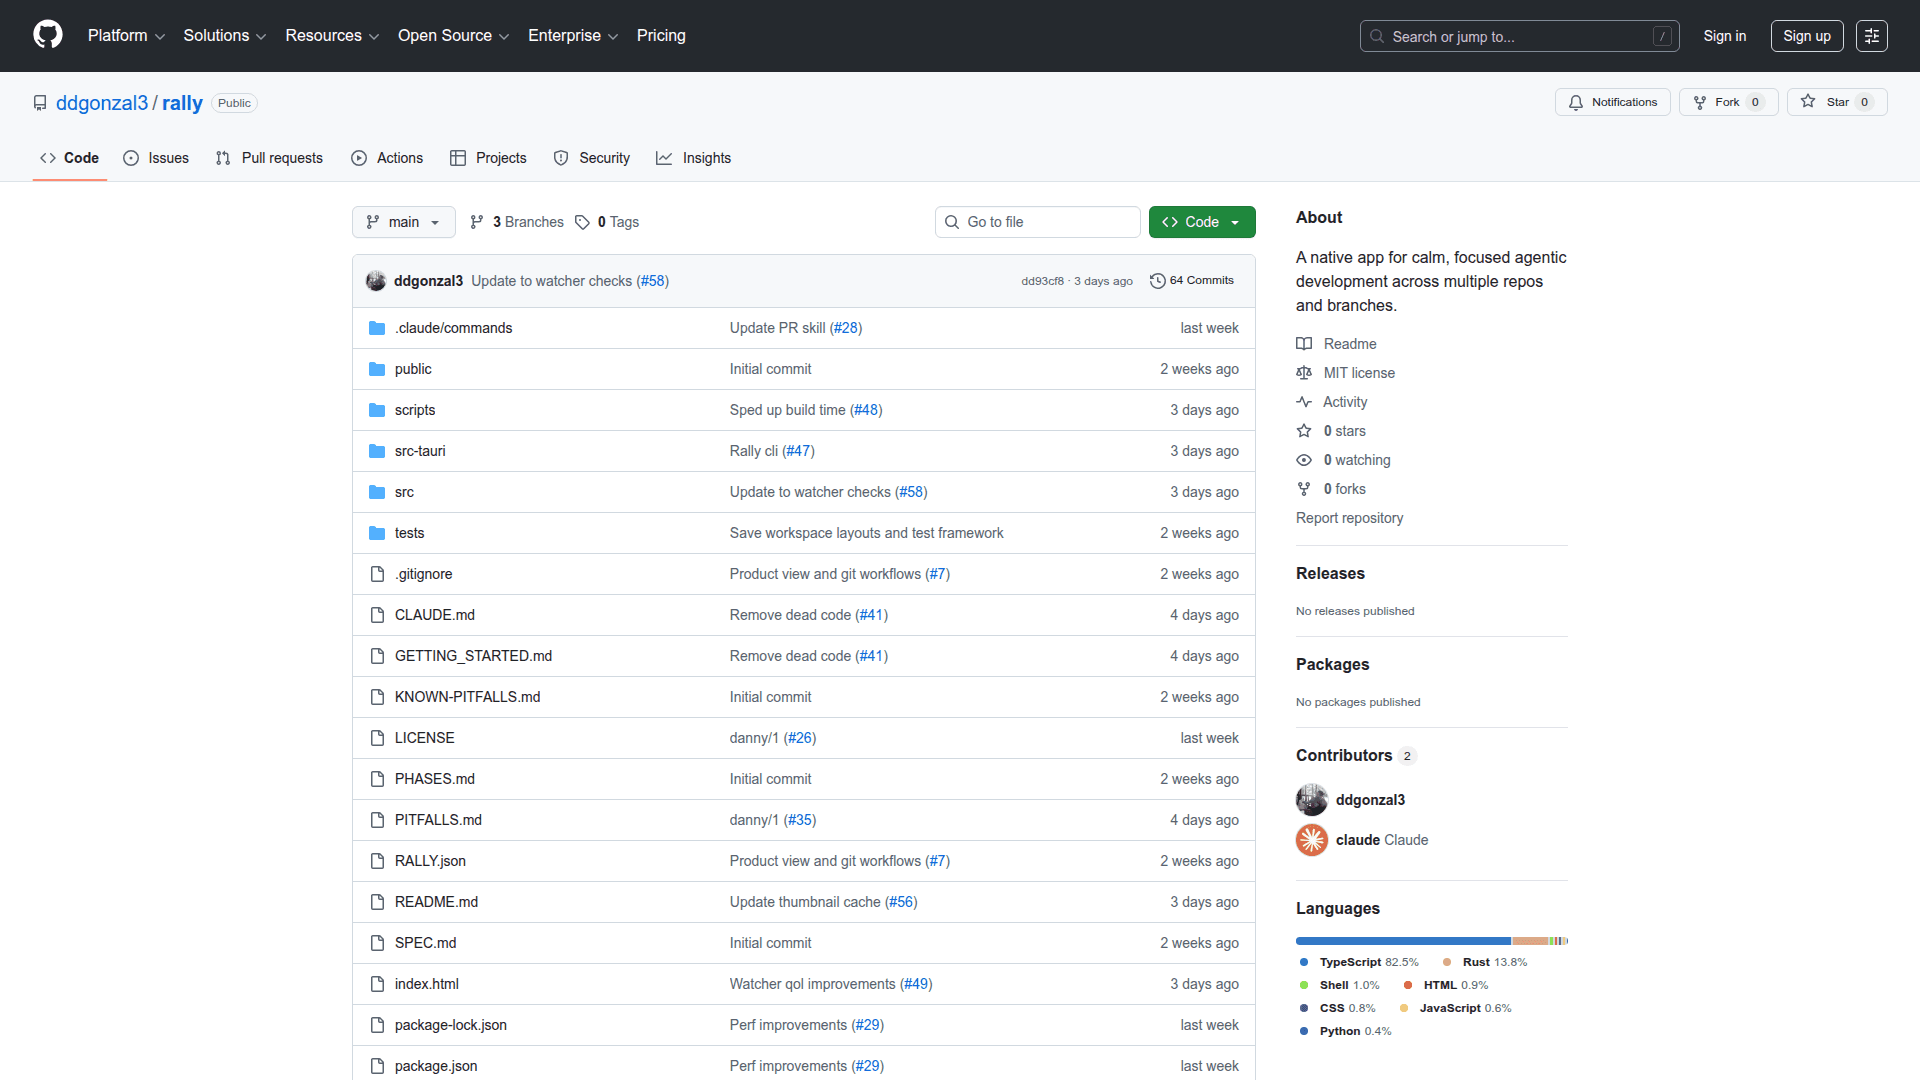Open the MIT license link
Viewport: 1920px width, 1080px height.
coord(1358,373)
